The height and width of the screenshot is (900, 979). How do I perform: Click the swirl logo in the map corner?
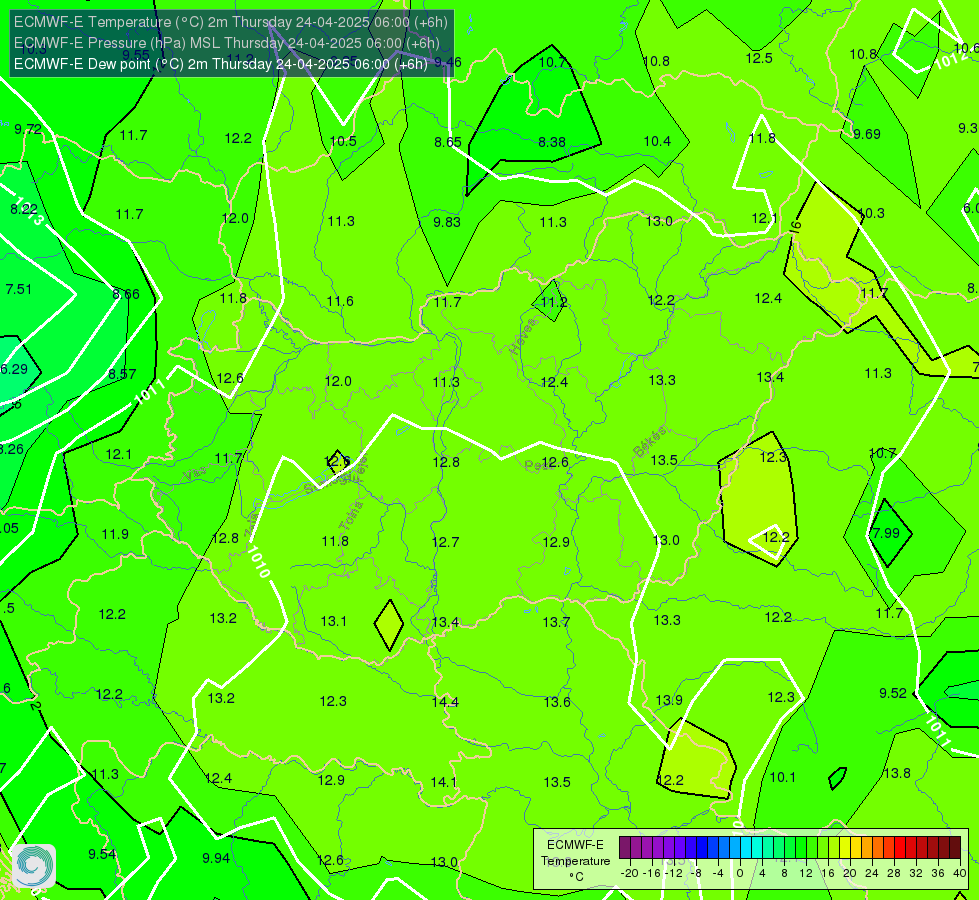(34, 866)
